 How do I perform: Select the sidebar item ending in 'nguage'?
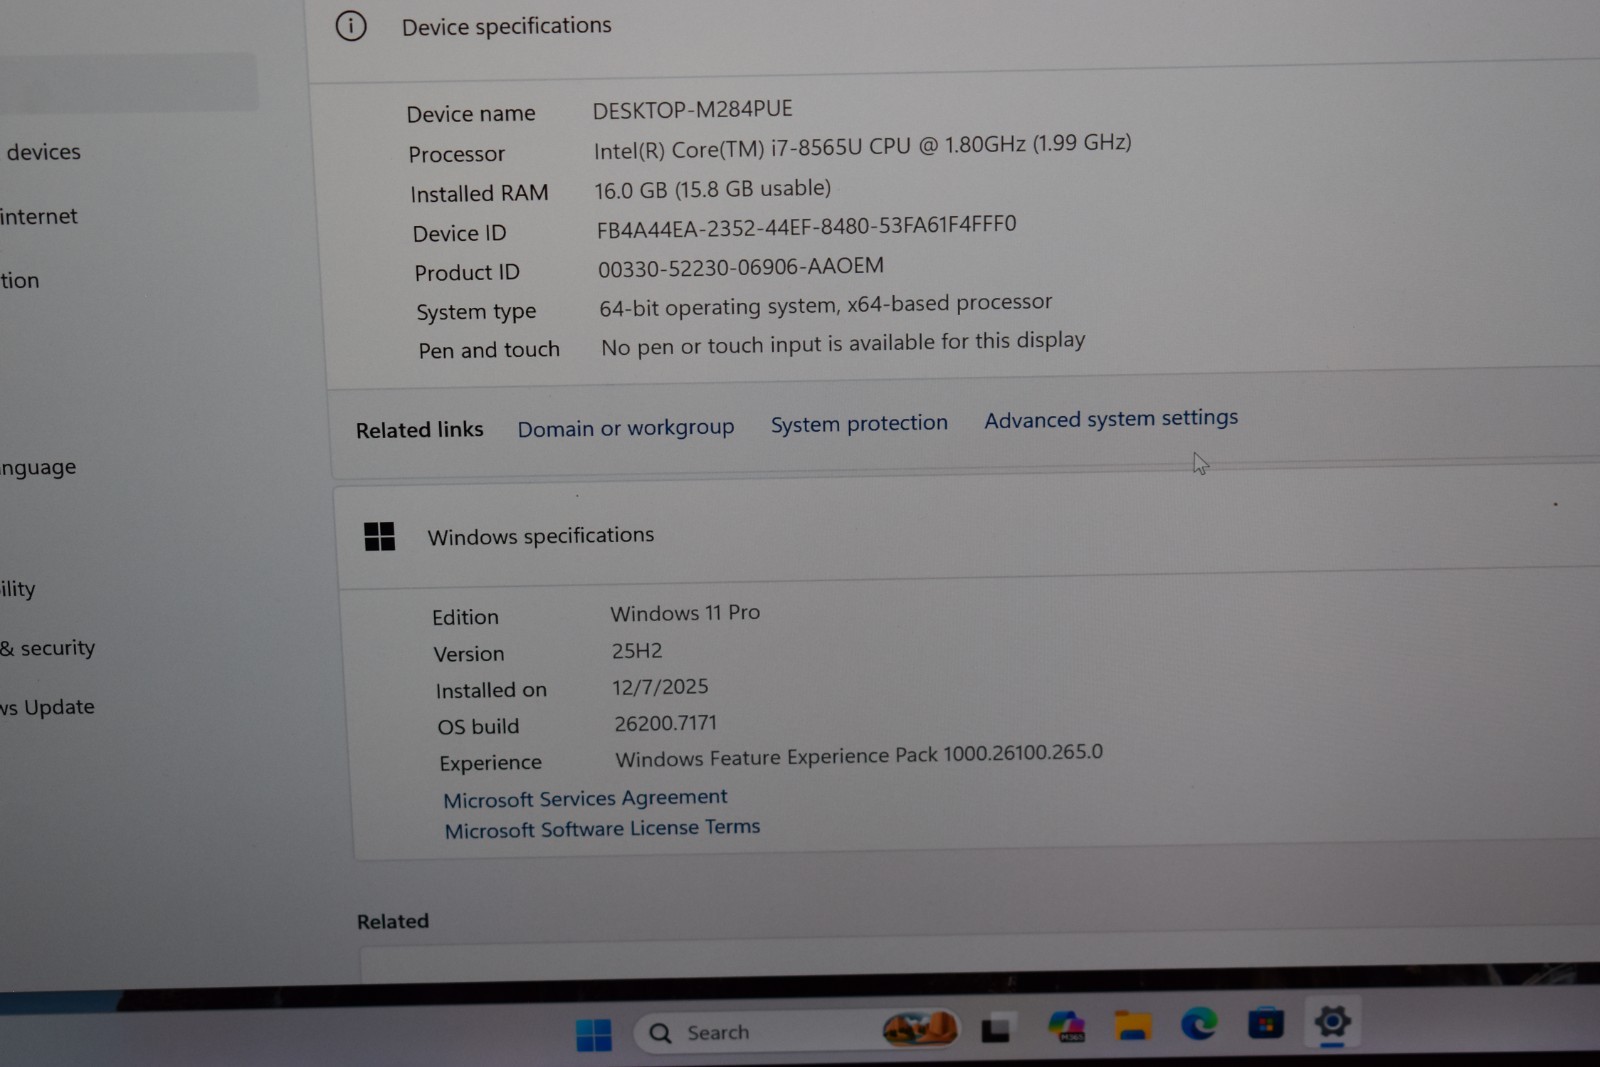[x=38, y=468]
